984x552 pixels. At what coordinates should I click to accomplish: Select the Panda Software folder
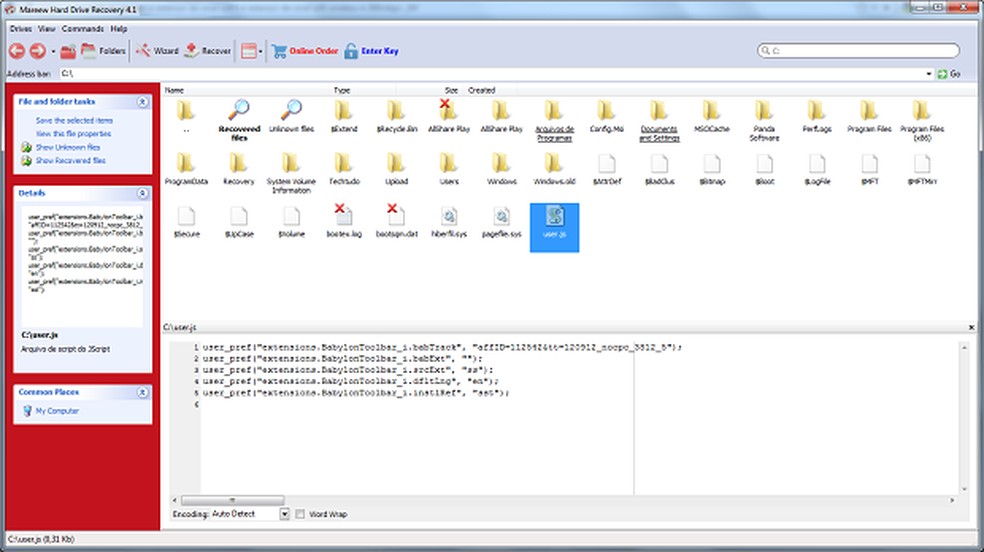point(764,119)
